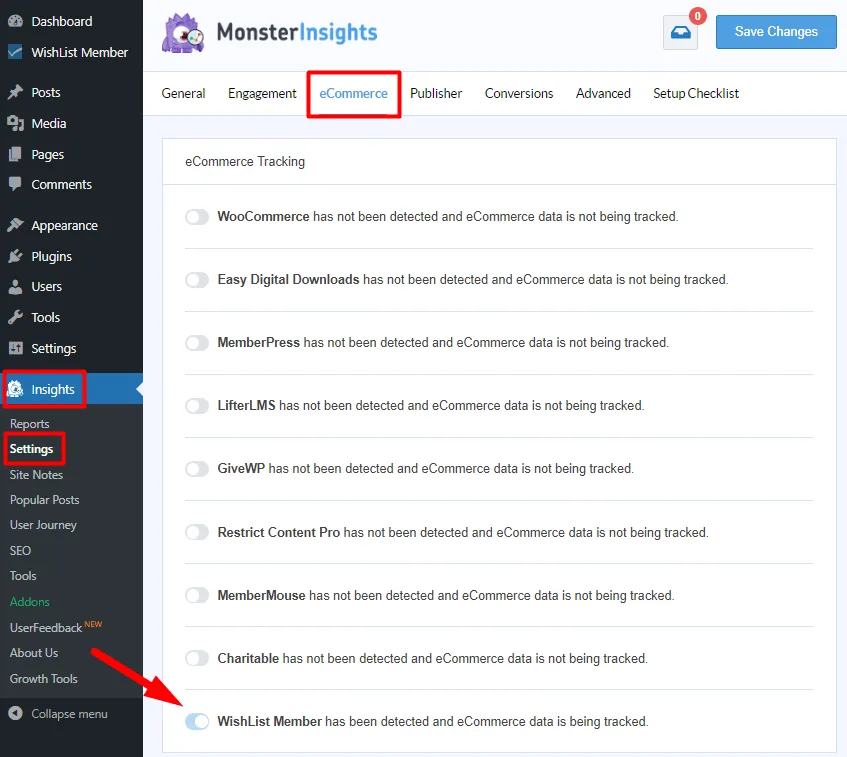The height and width of the screenshot is (757, 847).
Task: Click the Comments bubble icon
Action: click(15, 185)
